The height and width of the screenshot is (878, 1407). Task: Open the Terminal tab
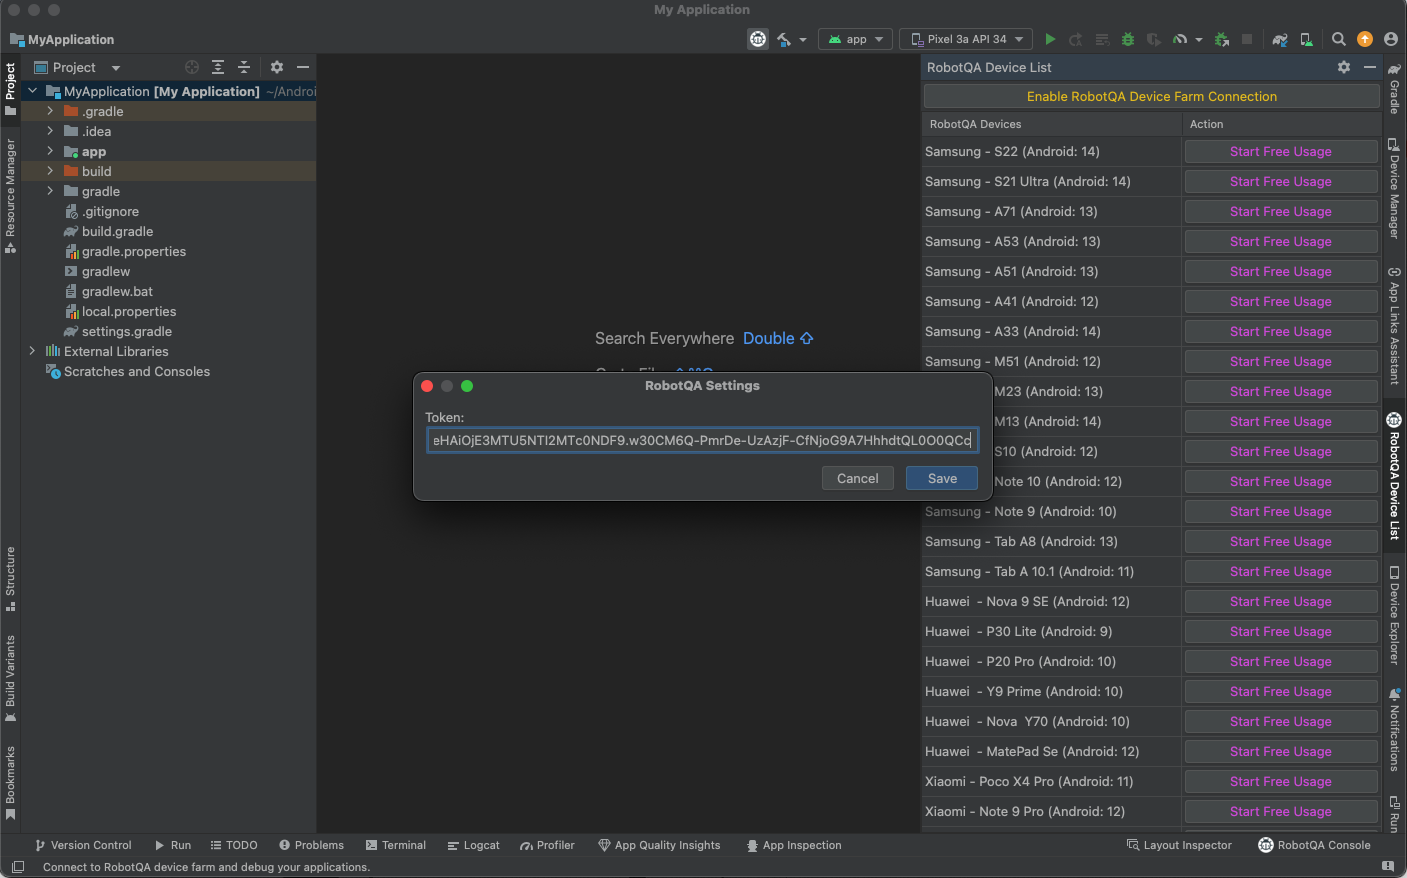point(396,845)
